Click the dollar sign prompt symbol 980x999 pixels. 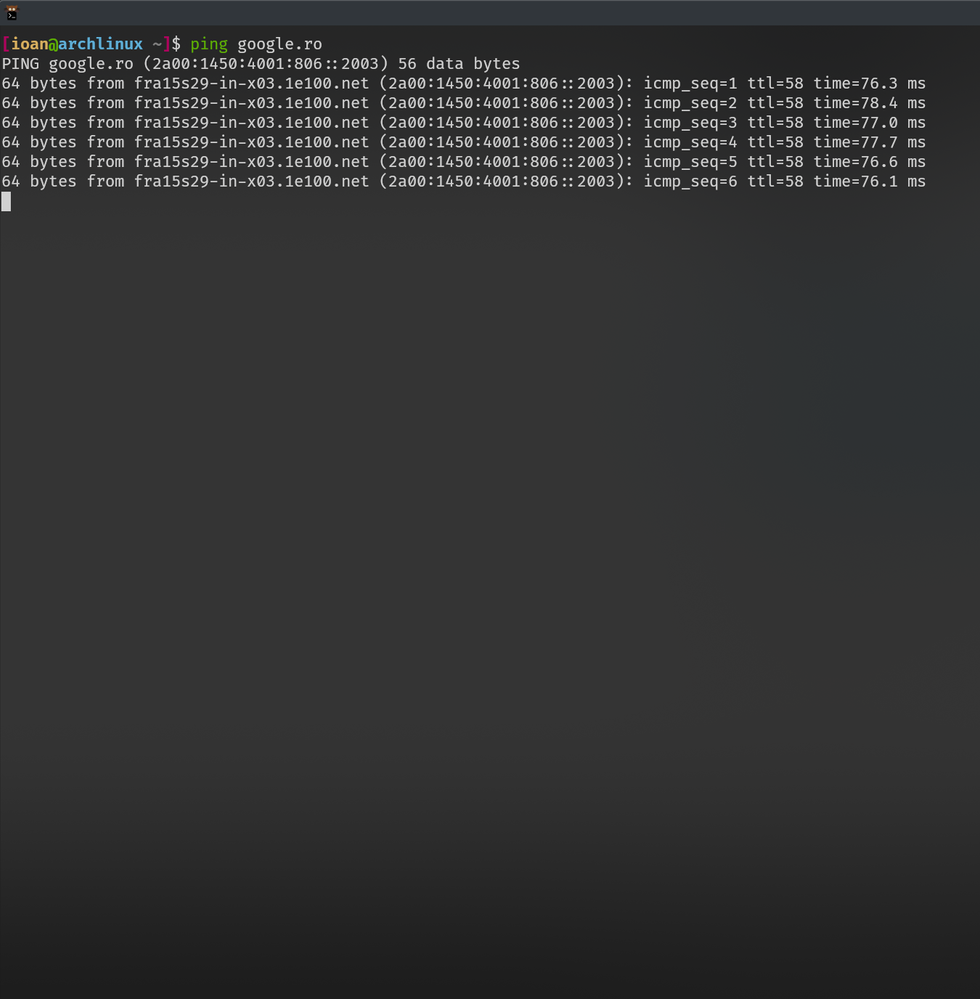(176, 44)
